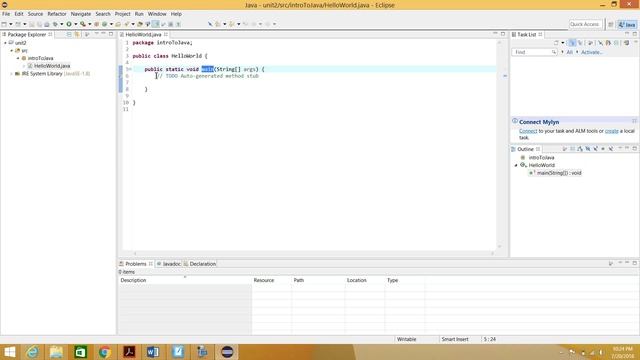Click the editor horizontal scrollbar
The width and height of the screenshot is (640, 360).
(313, 253)
